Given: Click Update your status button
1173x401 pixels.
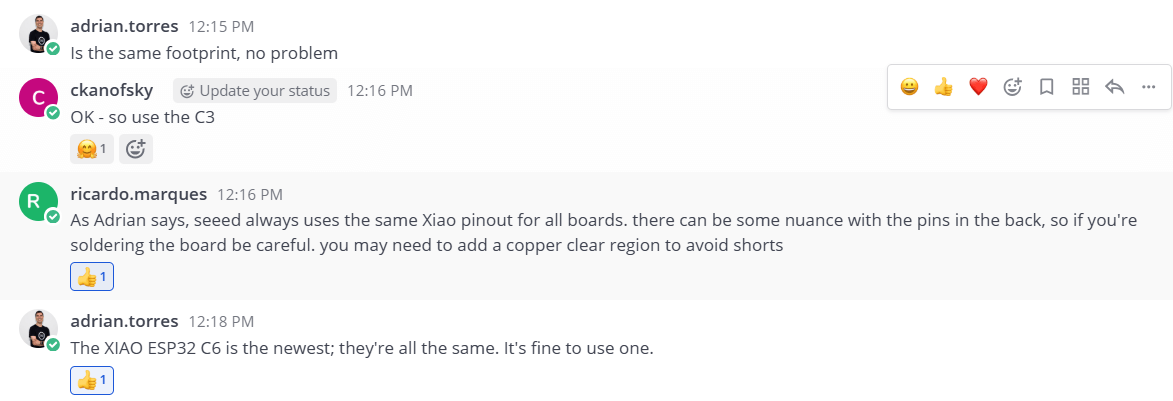Looking at the screenshot, I should click(255, 91).
